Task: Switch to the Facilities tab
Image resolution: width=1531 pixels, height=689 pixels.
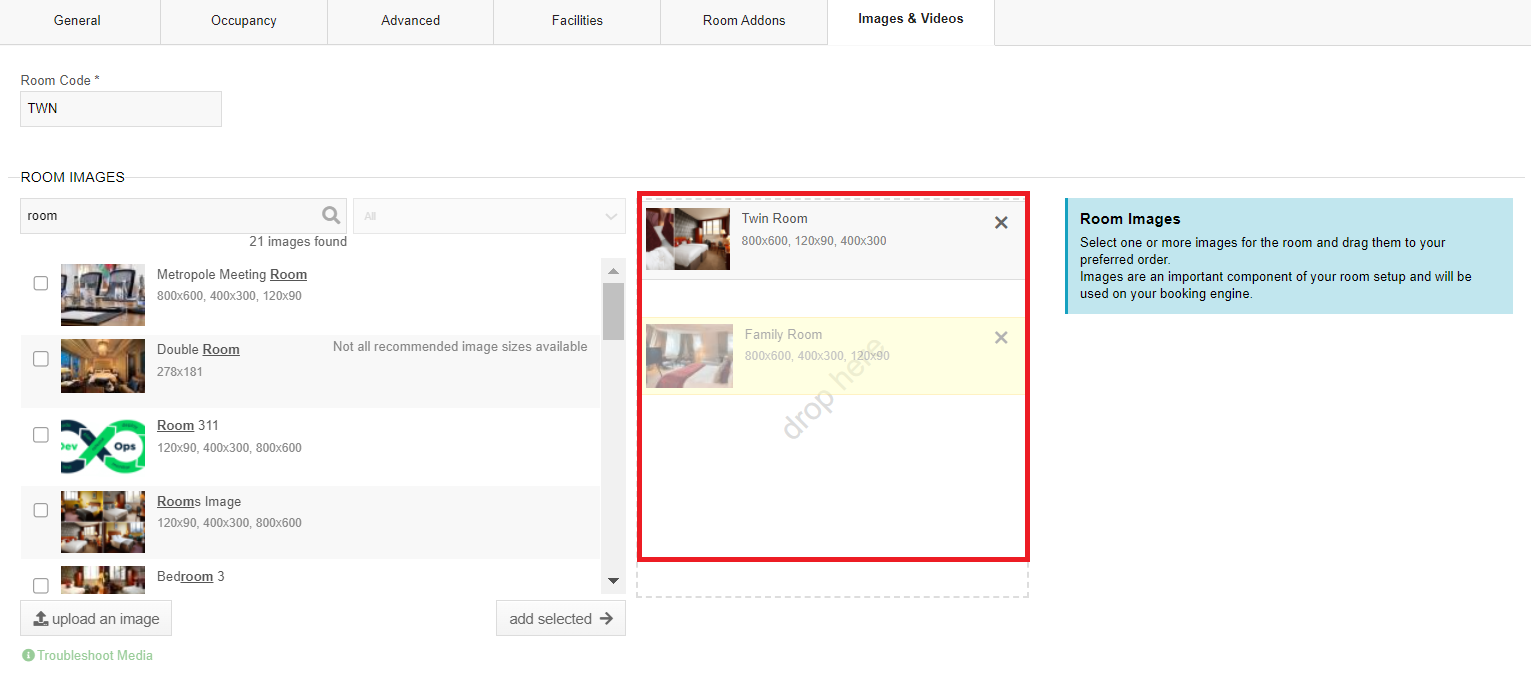Action: 577,20
